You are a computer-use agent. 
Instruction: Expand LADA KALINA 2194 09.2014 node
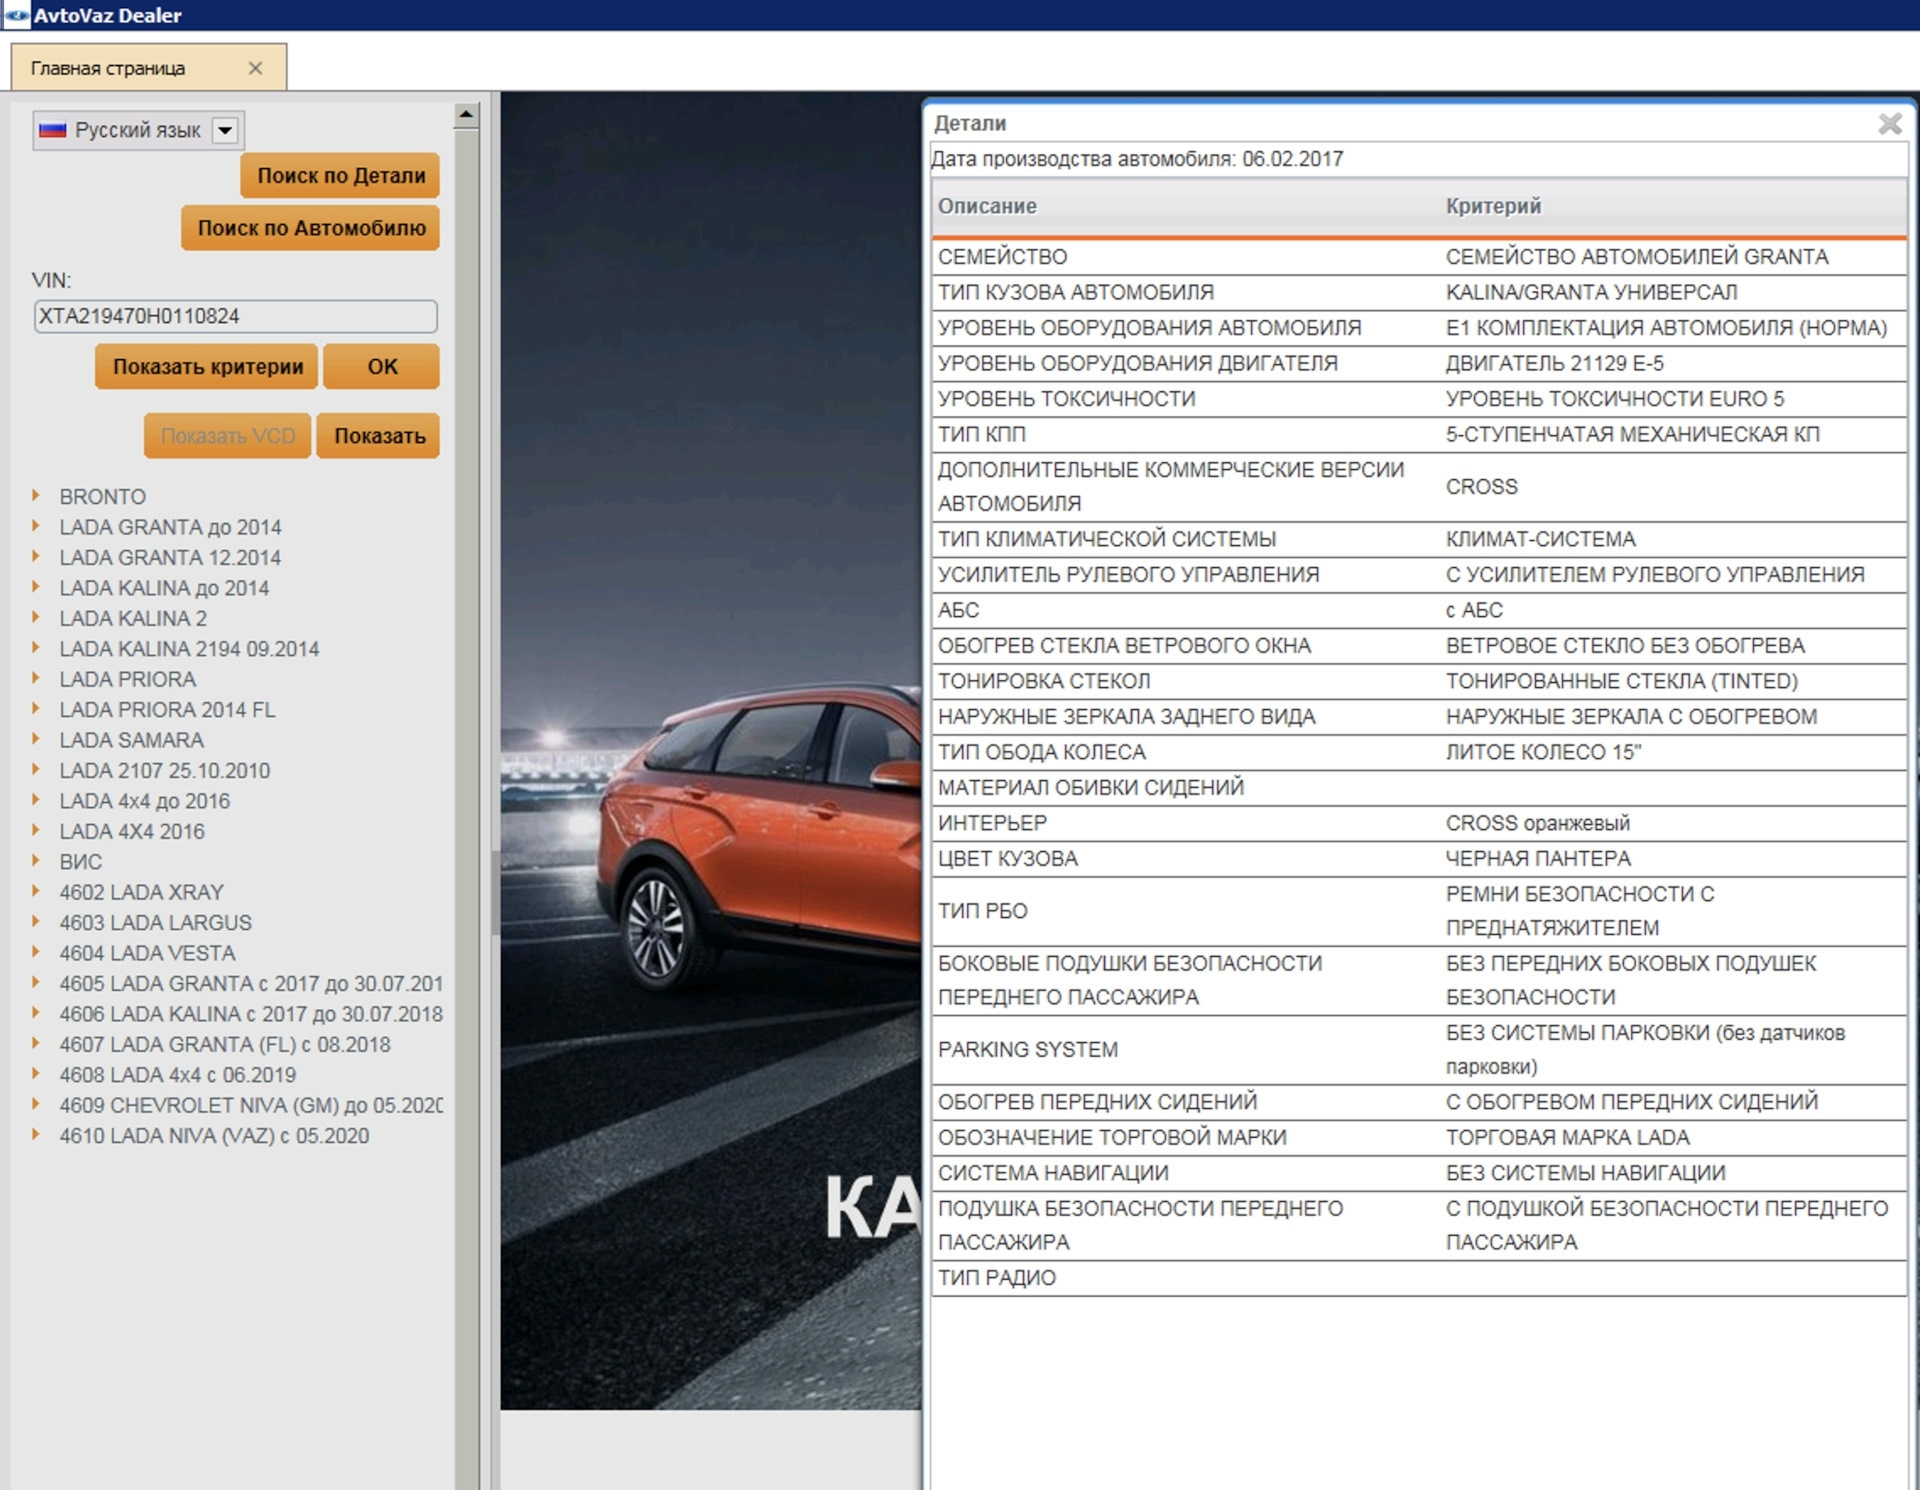(36, 648)
